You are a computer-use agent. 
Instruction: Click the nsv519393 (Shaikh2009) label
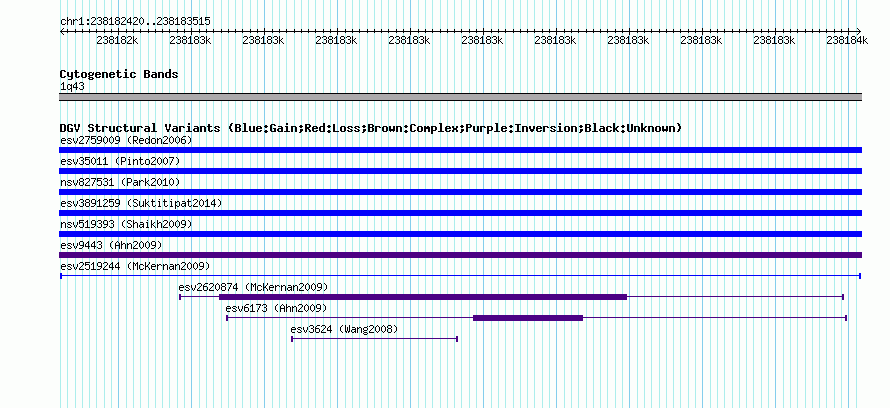click(x=126, y=224)
